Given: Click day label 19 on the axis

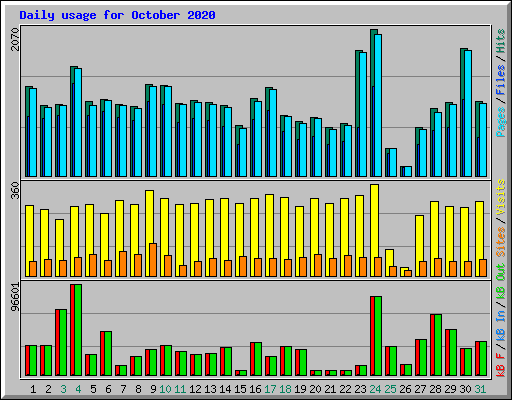Looking at the screenshot, I should [x=300, y=389].
